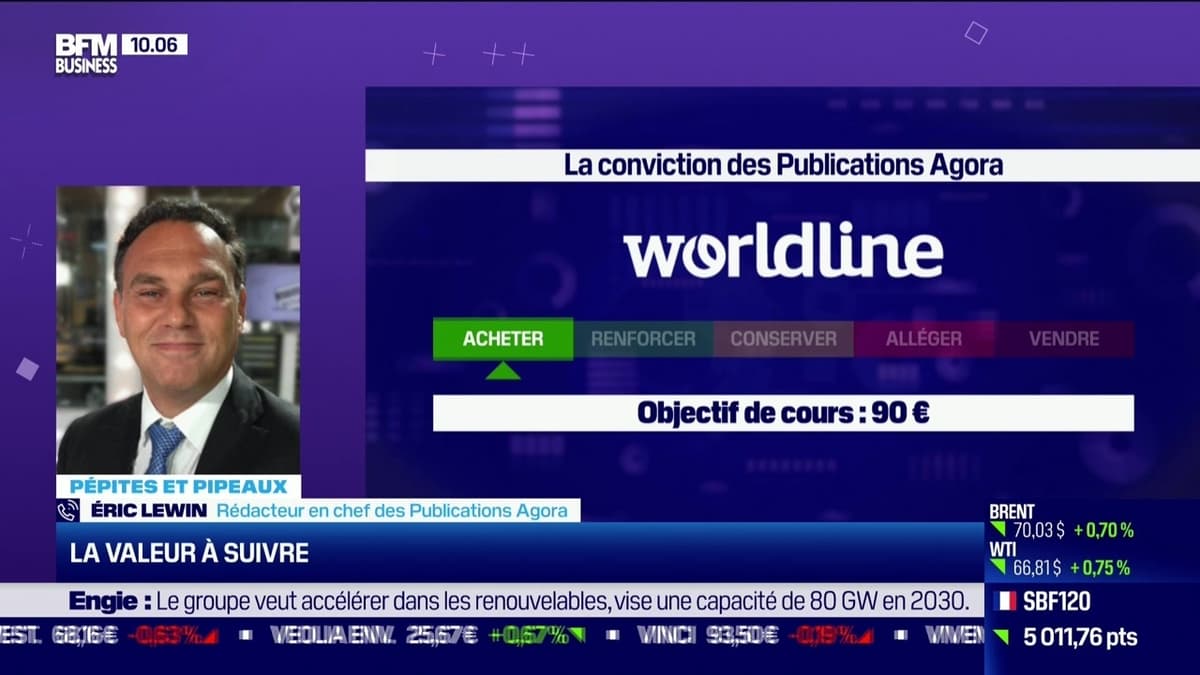1200x675 pixels.
Task: Click the presenter video thumbnail
Action: coord(178,330)
